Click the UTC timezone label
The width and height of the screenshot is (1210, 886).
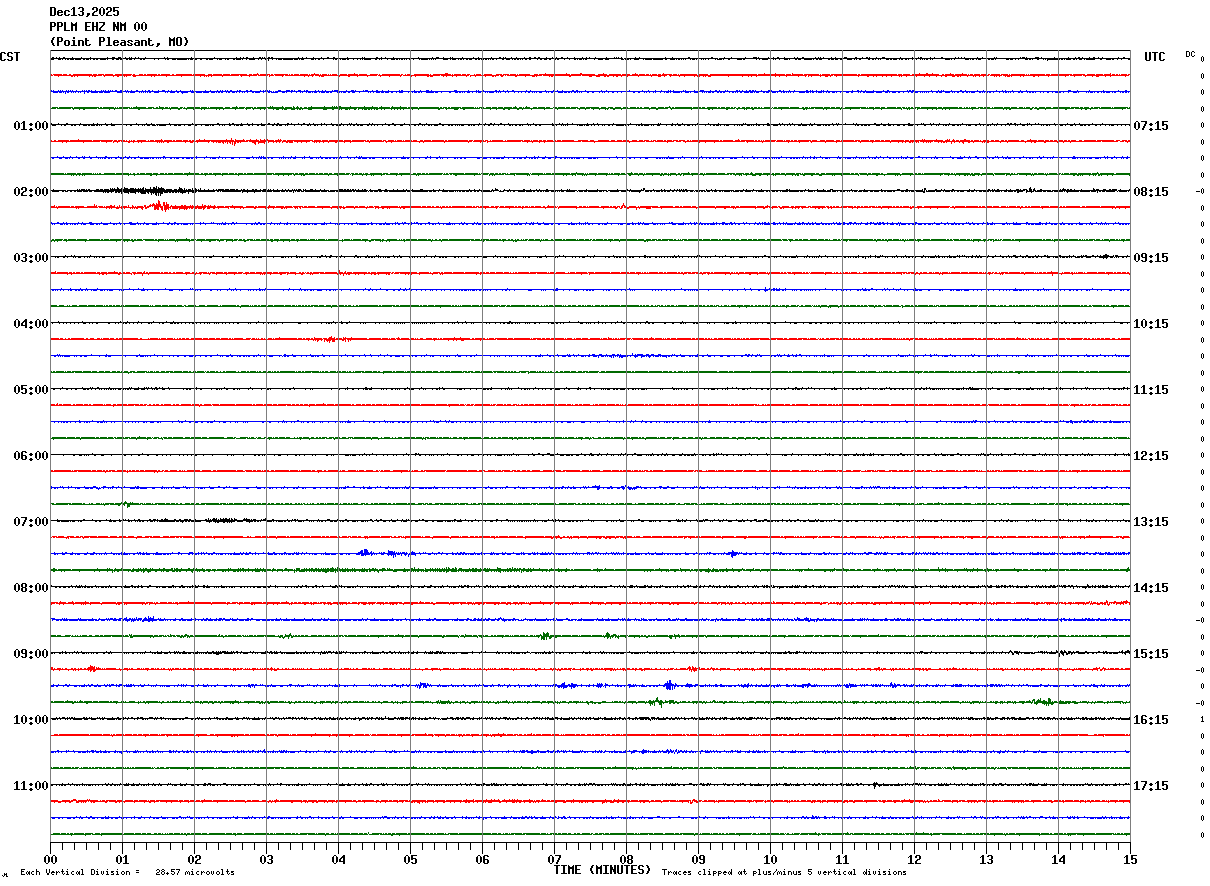point(1155,57)
